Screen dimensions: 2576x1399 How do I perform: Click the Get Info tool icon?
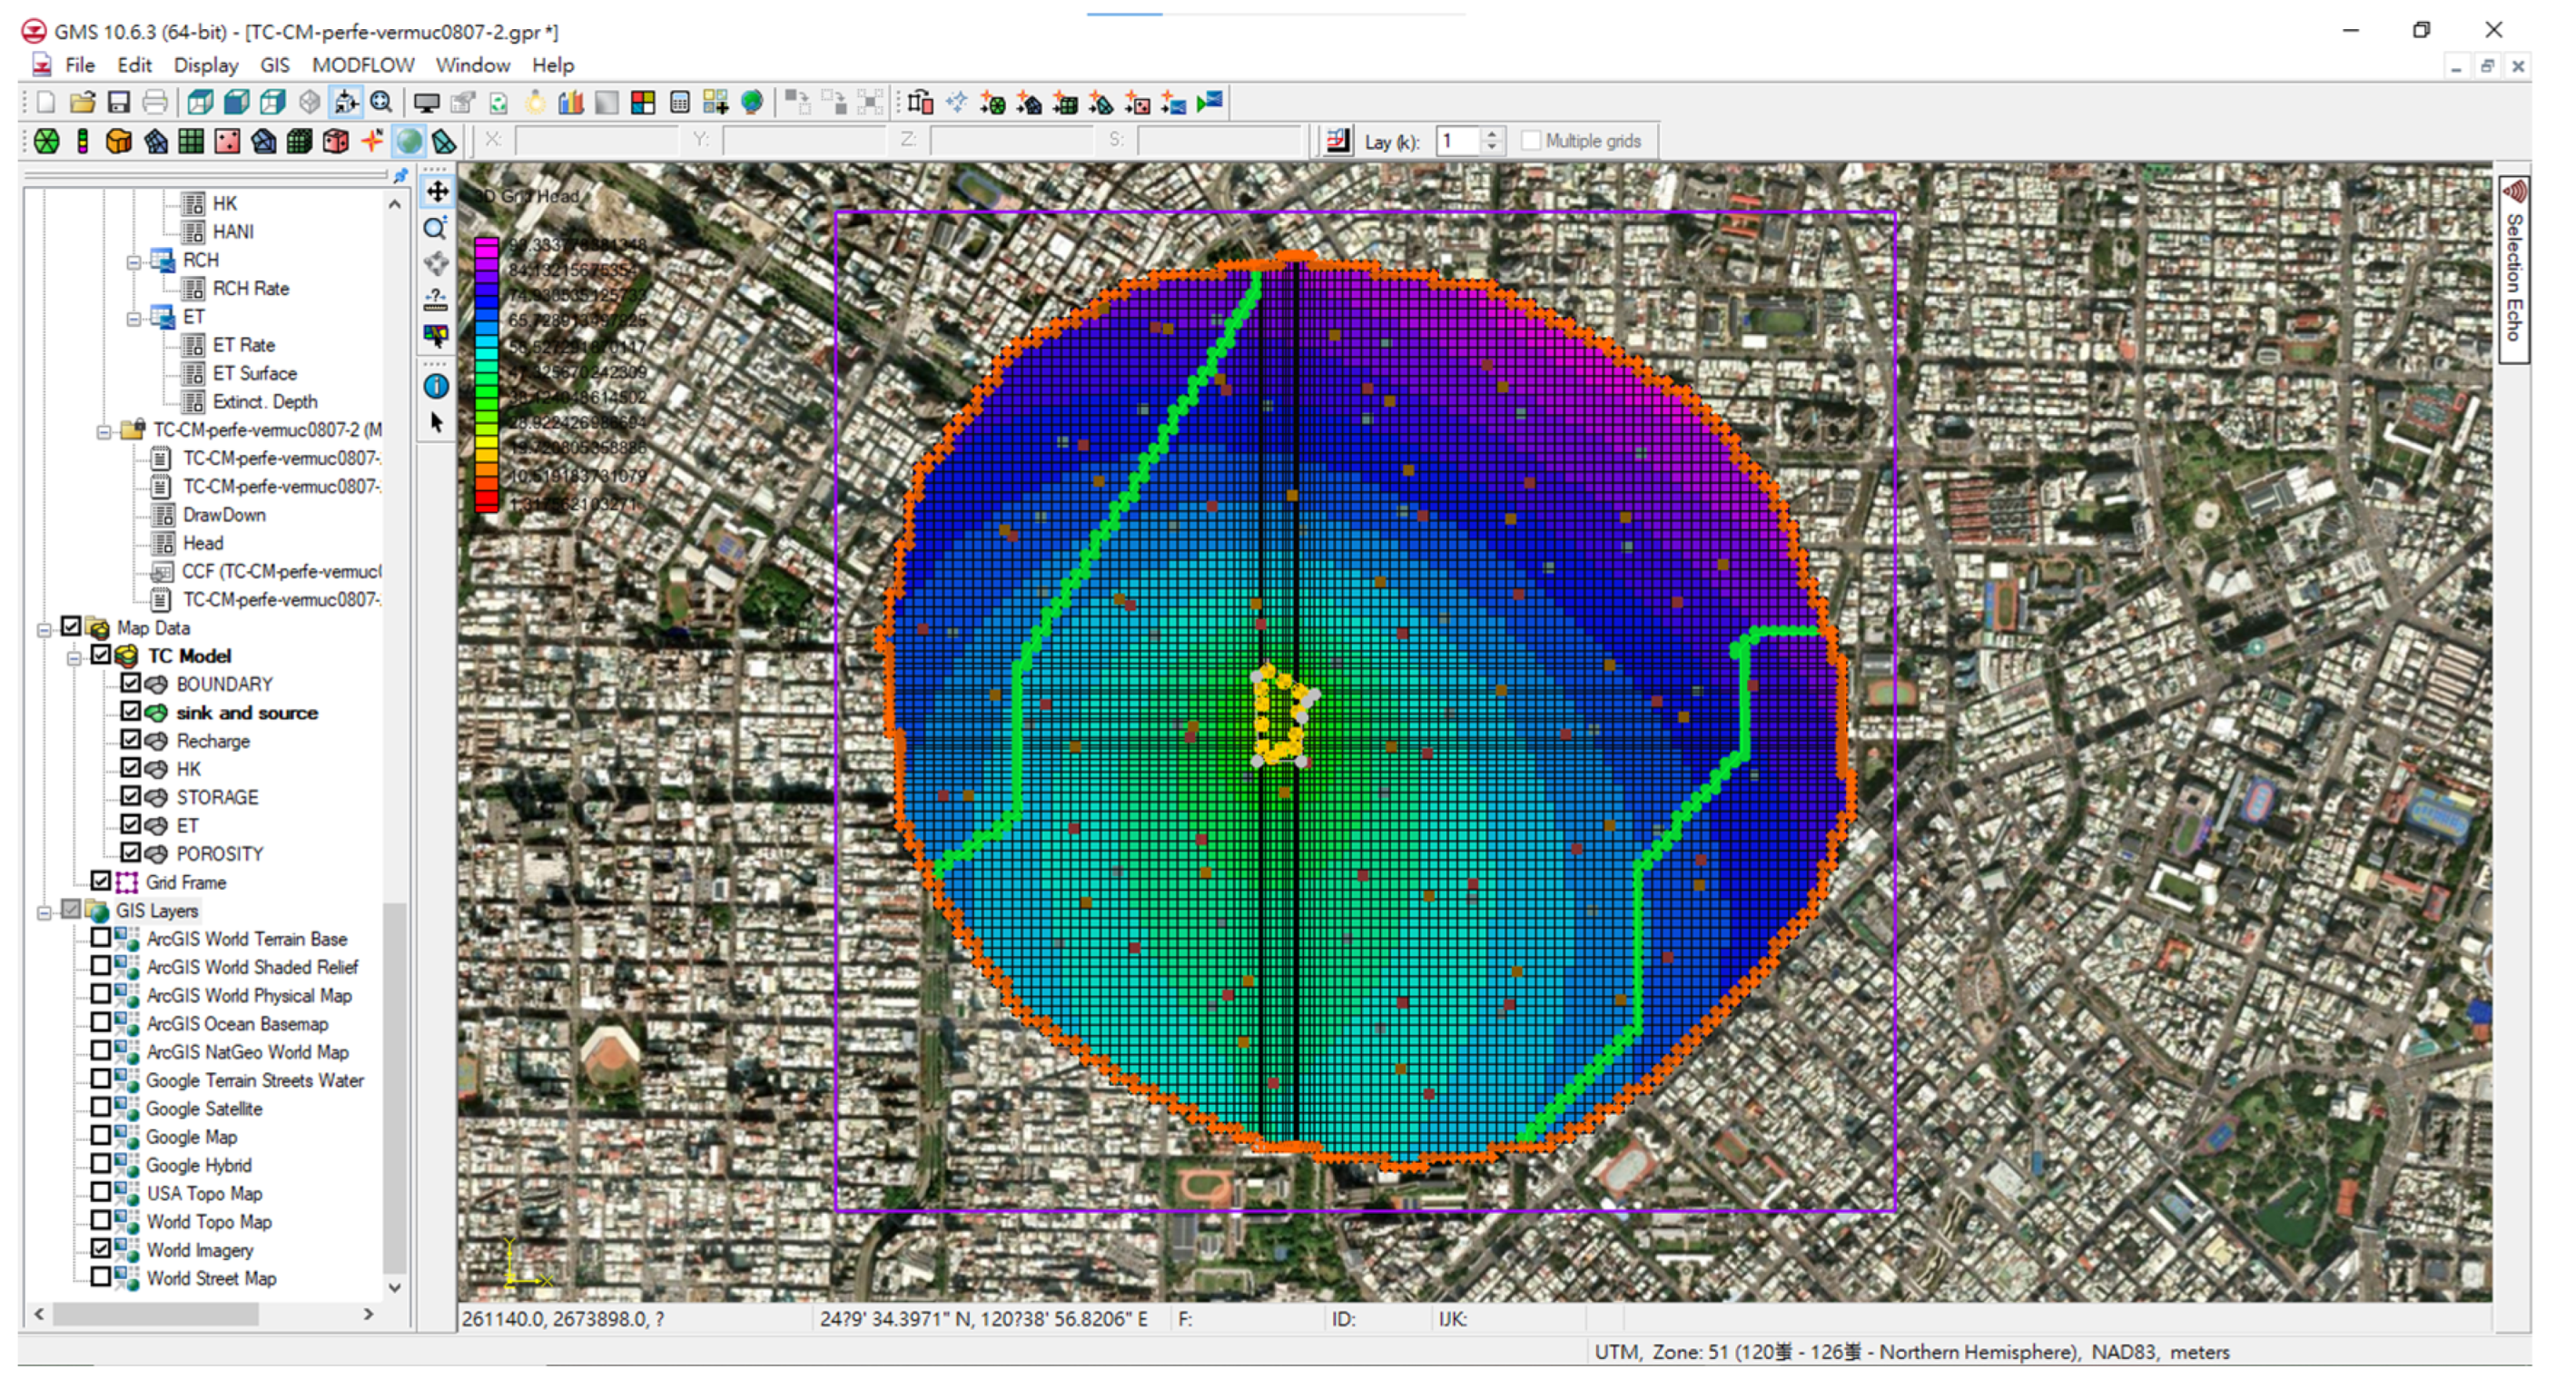436,386
